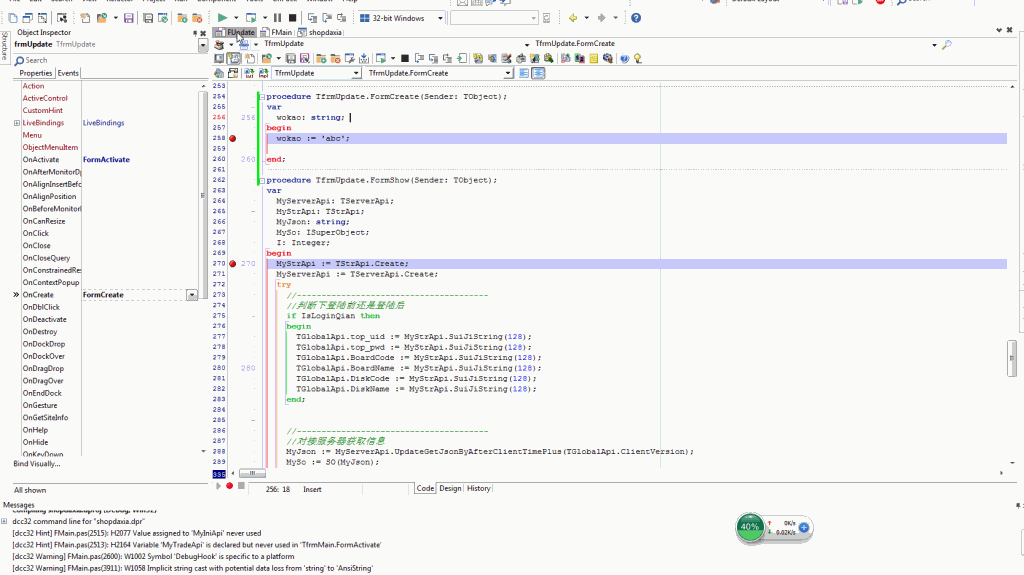The height and width of the screenshot is (575, 1024).
Task: Toggle the breakpoint on line 258
Action: tap(232, 139)
